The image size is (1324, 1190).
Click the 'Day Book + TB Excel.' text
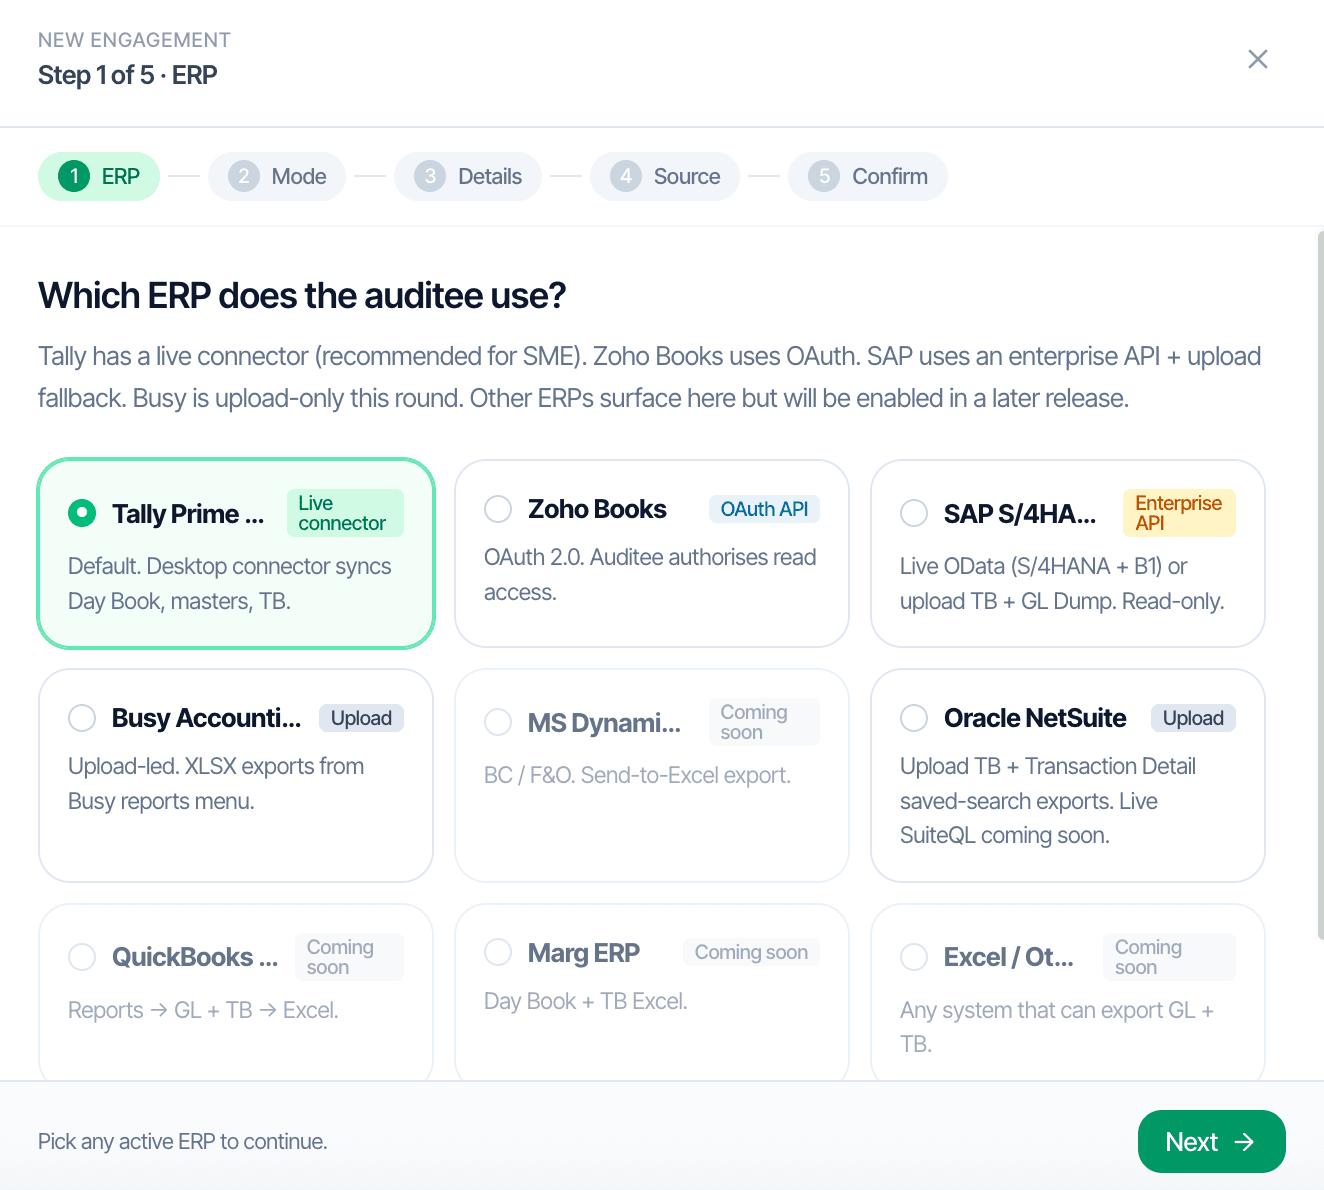pos(586,1001)
